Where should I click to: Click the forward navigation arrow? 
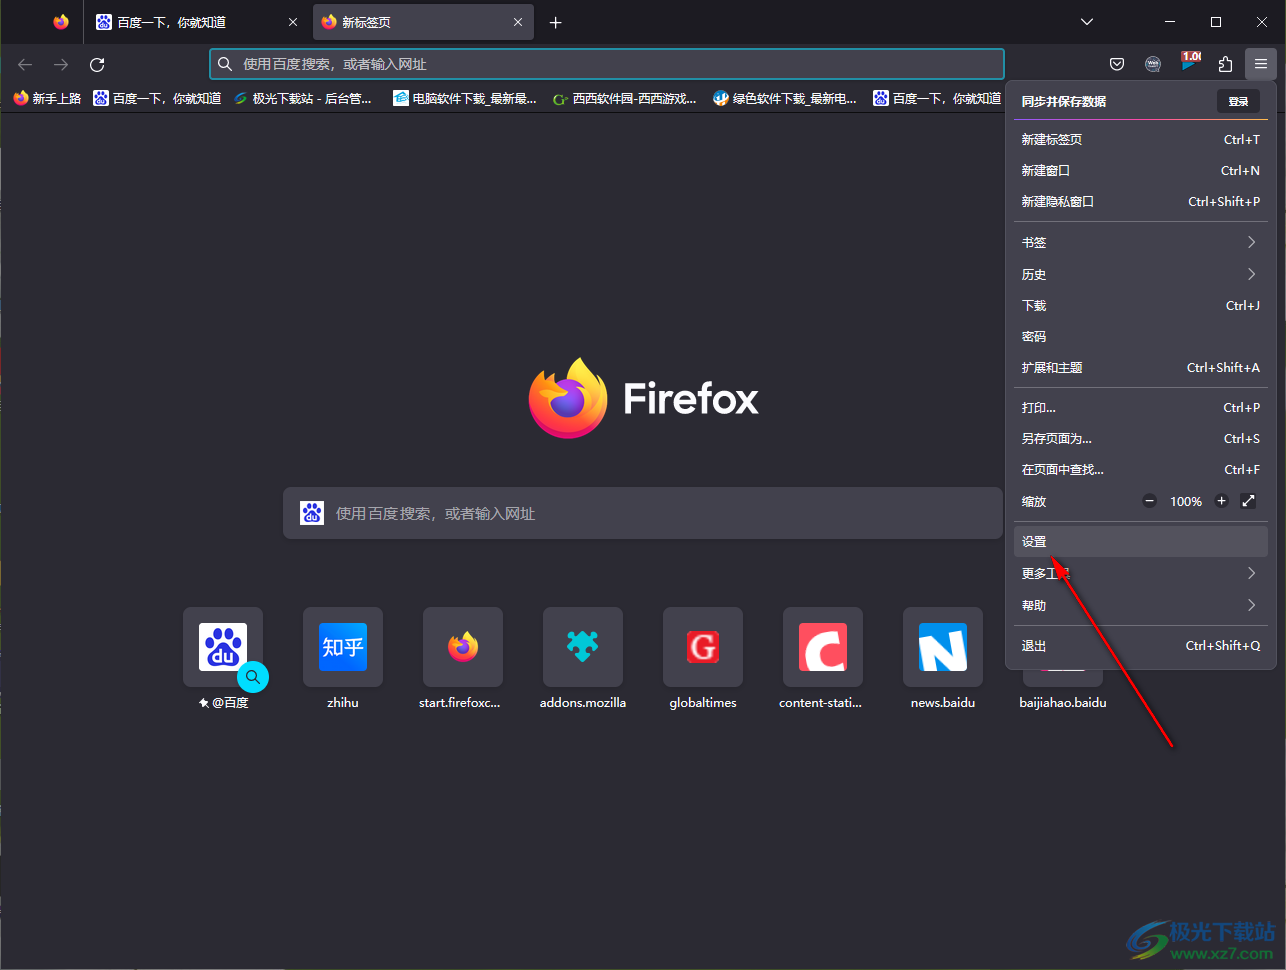click(61, 64)
